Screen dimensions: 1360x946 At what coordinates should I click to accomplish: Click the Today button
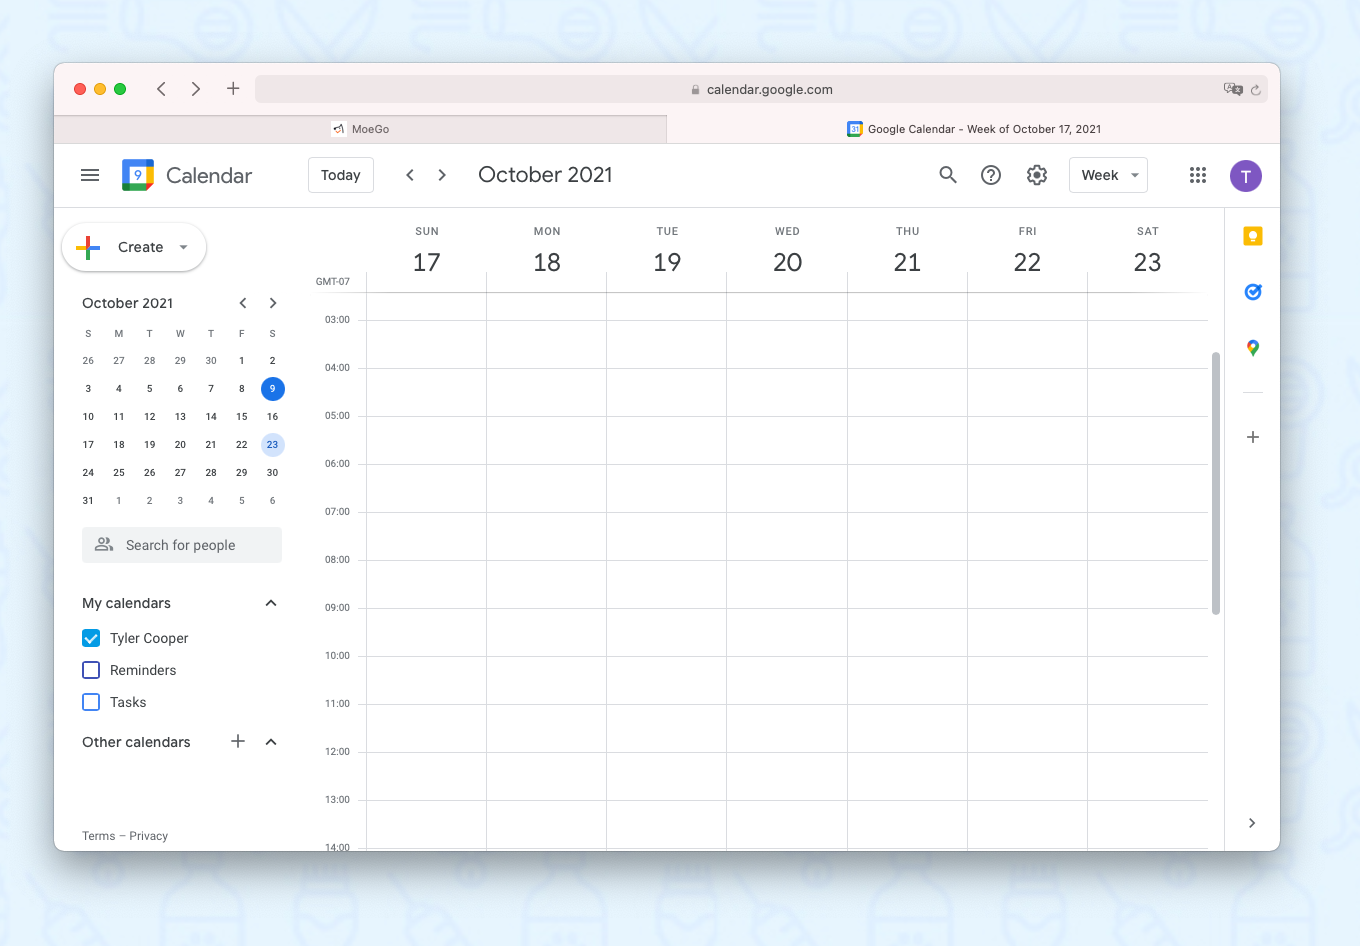[x=341, y=175]
